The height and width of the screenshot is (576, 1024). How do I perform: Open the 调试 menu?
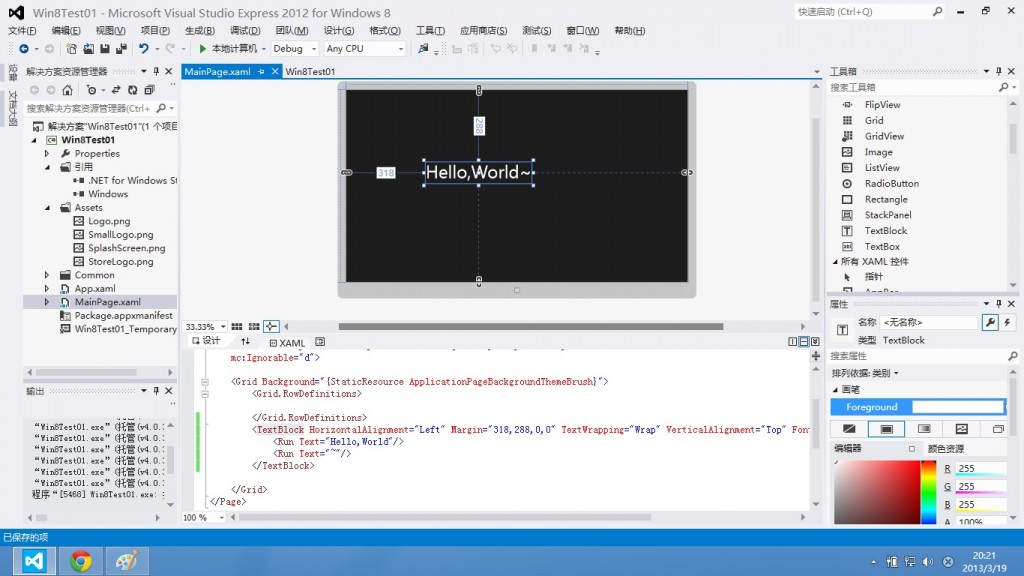click(245, 30)
